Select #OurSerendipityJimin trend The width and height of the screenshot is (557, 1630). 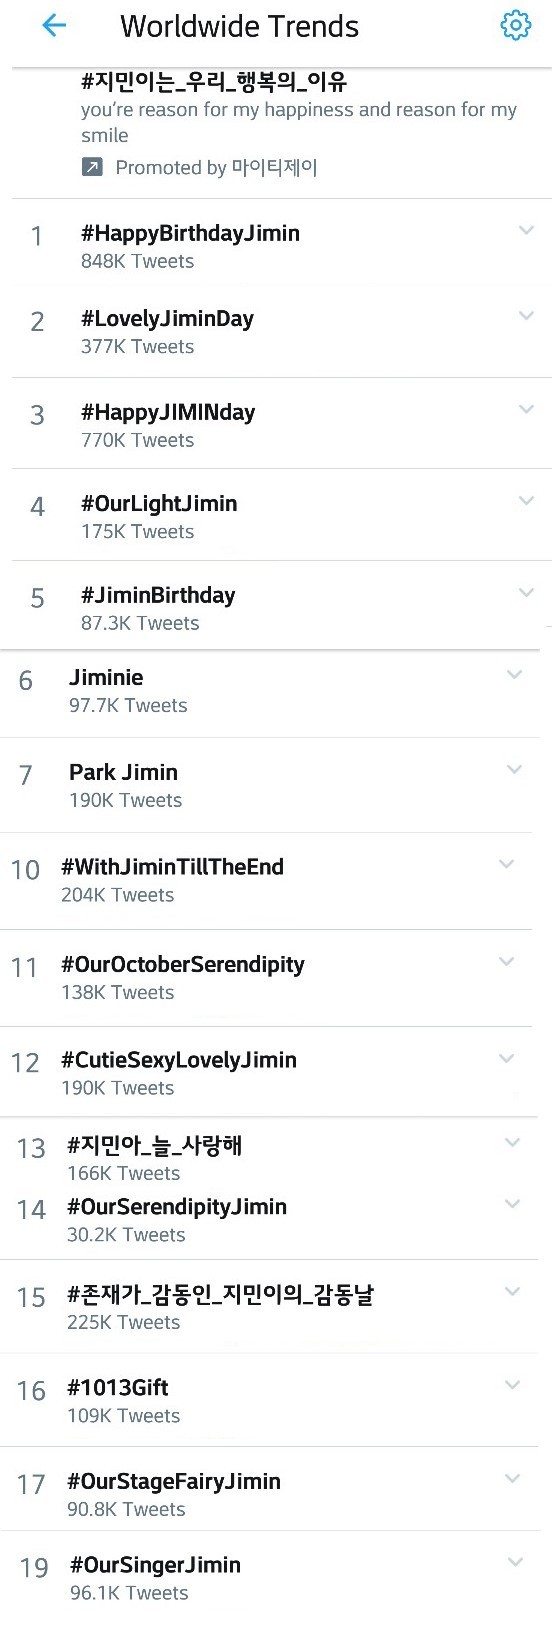click(276, 1220)
